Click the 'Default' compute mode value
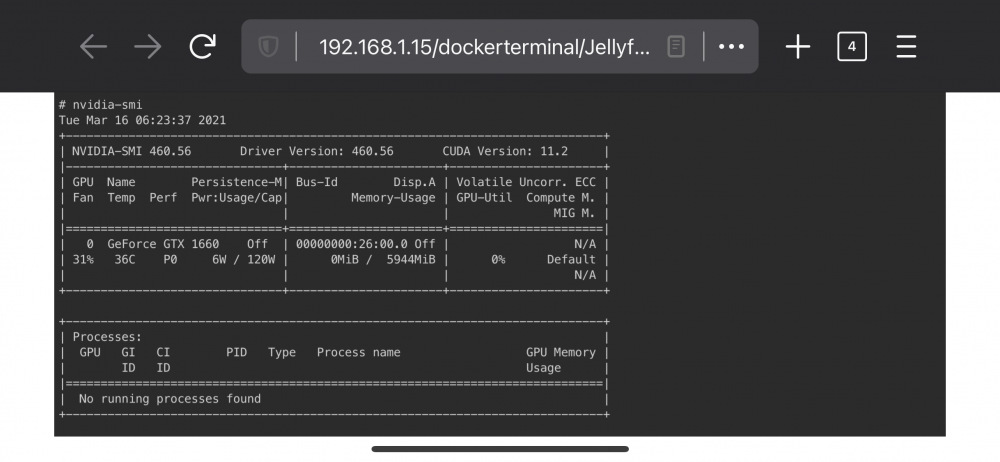The image size is (1000, 462). 571,260
